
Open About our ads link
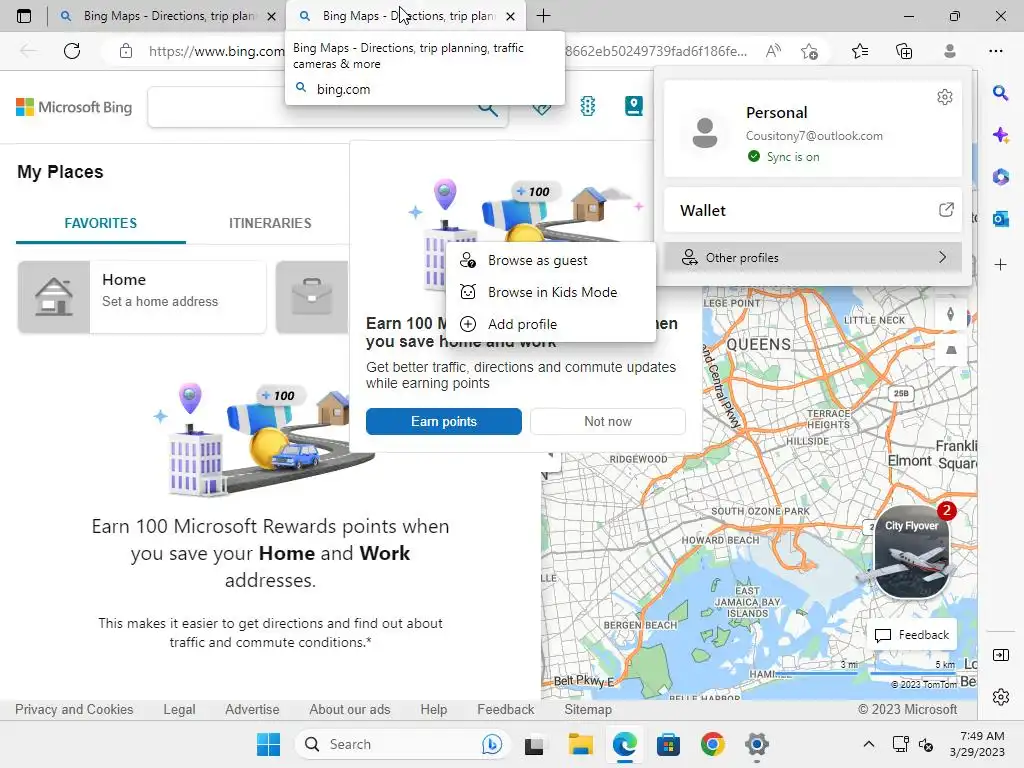click(349, 709)
